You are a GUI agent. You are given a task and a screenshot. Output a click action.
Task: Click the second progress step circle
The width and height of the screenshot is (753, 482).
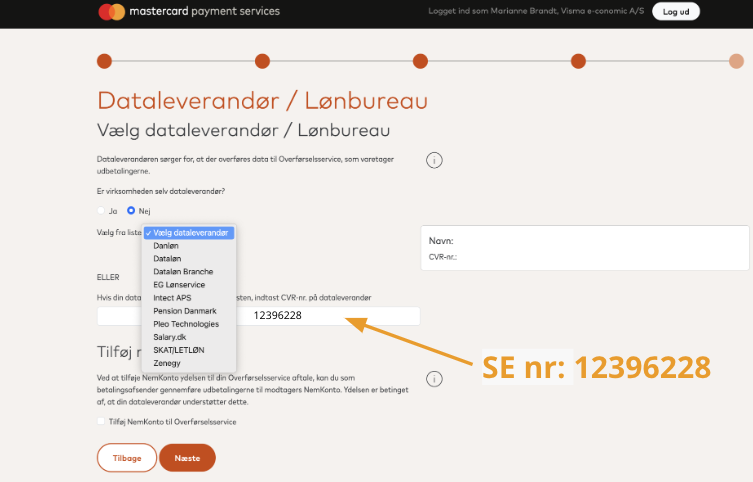[262, 61]
